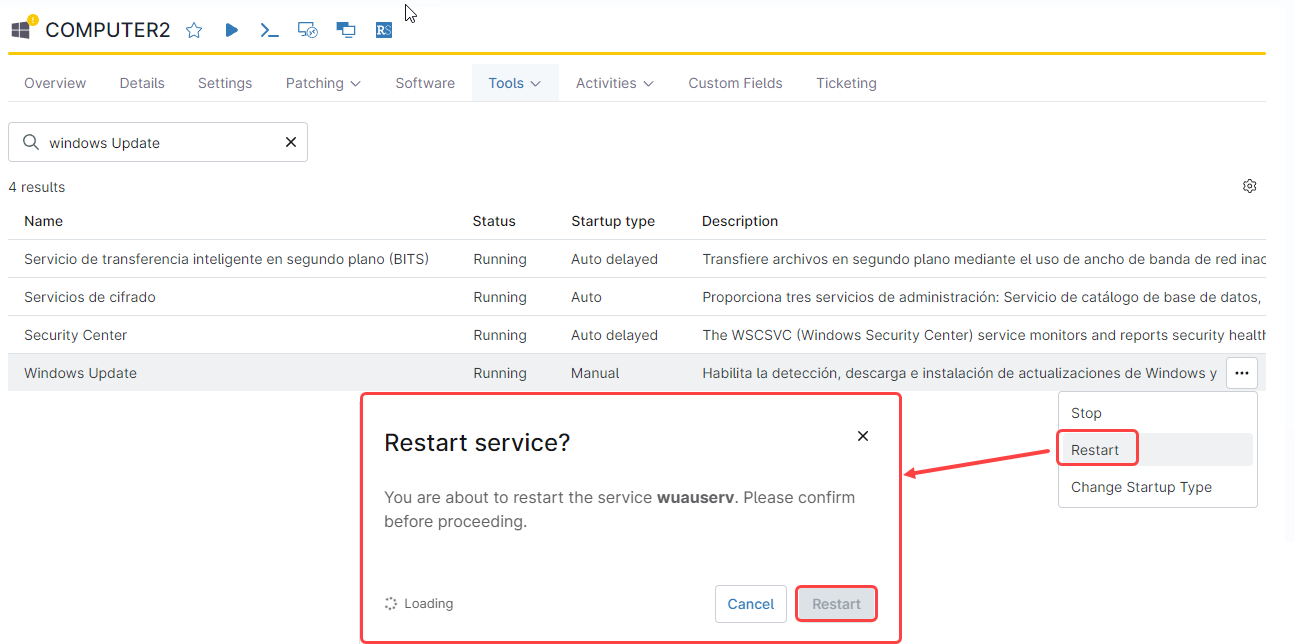Image resolution: width=1297 pixels, height=644 pixels.
Task: Open the Settings tab
Action: pos(225,83)
